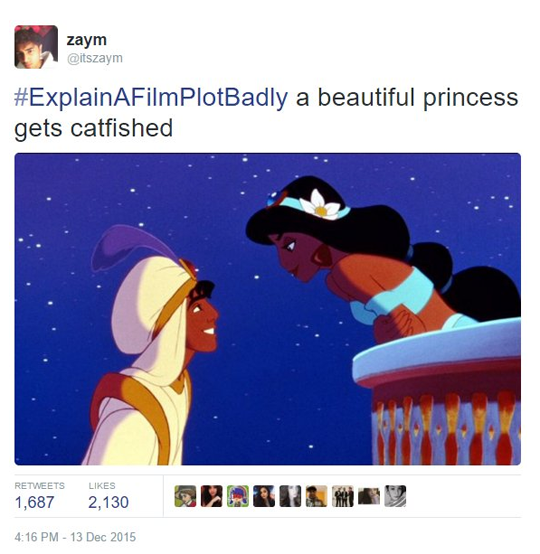Click the tweet text 'a beautiful princess gets catfished'
This screenshot has height=554, width=540.
point(266,112)
